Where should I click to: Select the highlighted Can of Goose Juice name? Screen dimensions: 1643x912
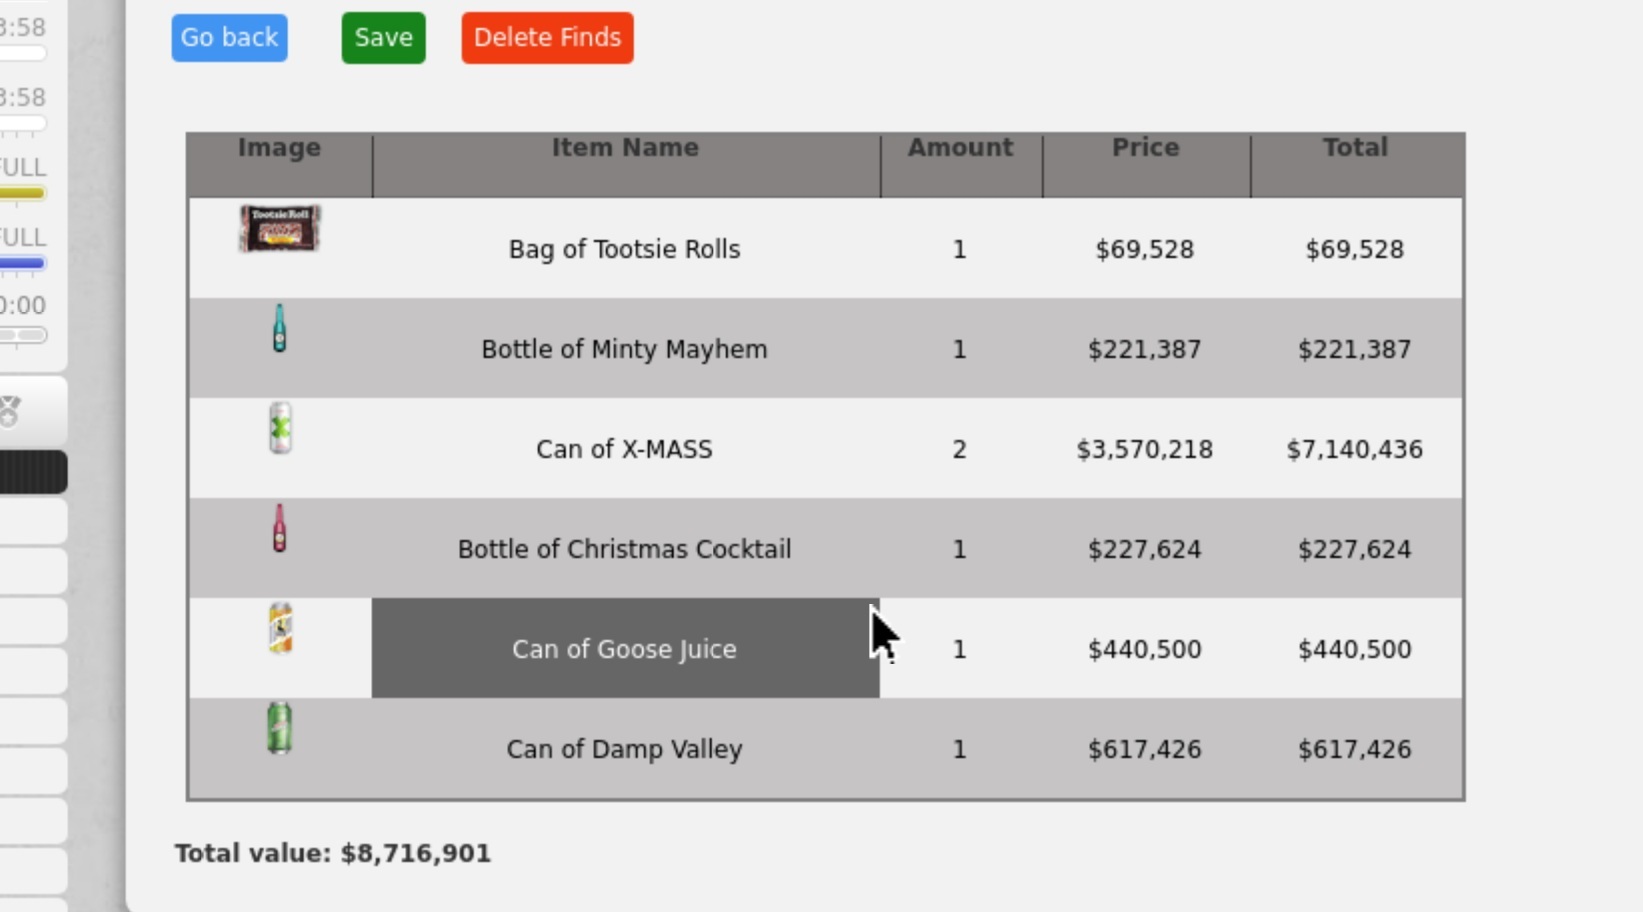[624, 649]
